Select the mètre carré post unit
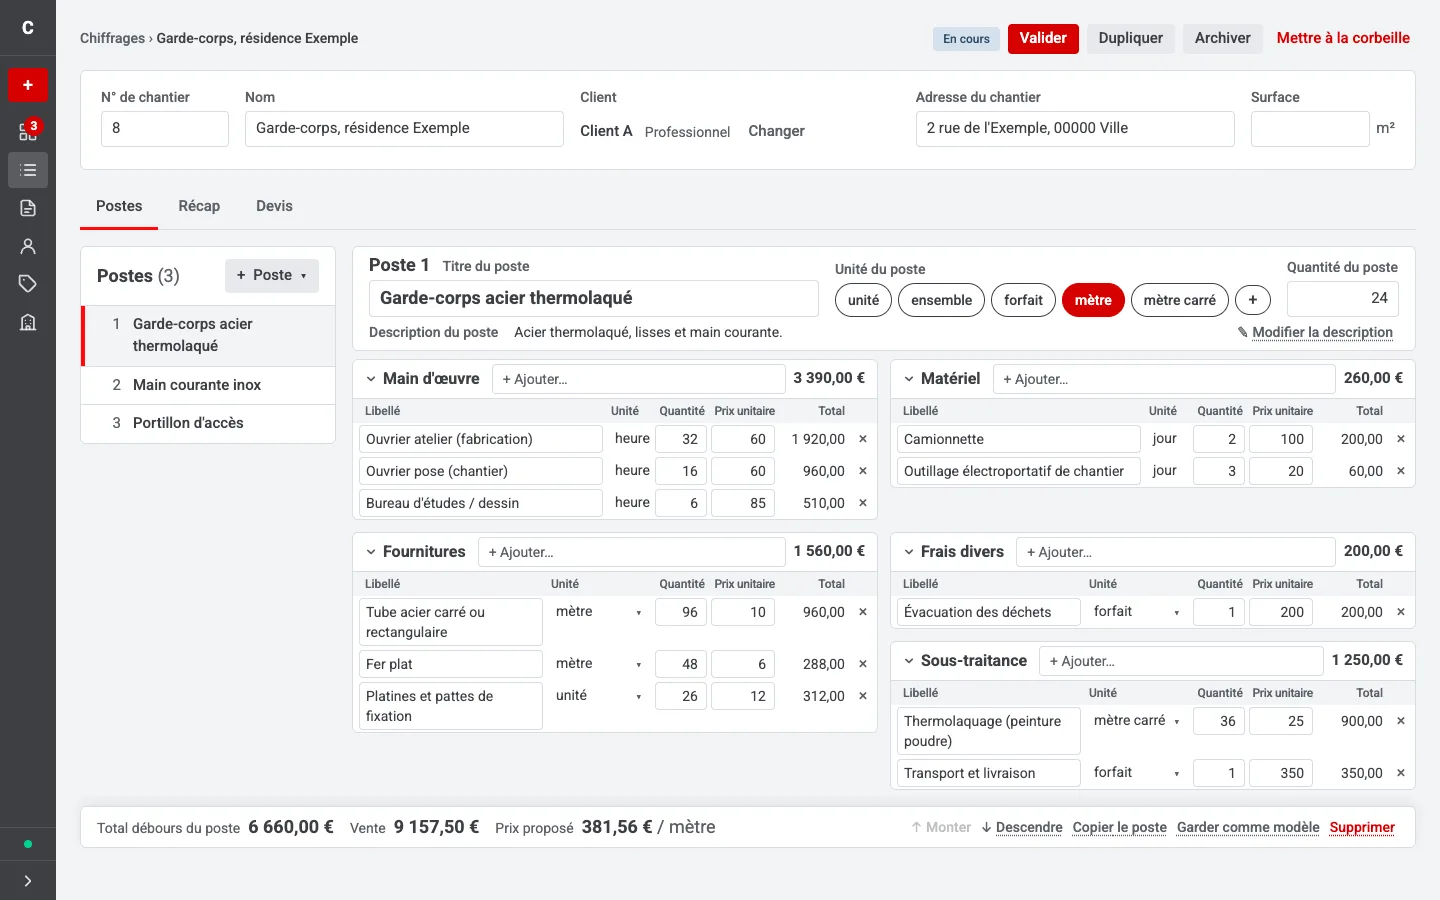The width and height of the screenshot is (1440, 900). click(1180, 300)
